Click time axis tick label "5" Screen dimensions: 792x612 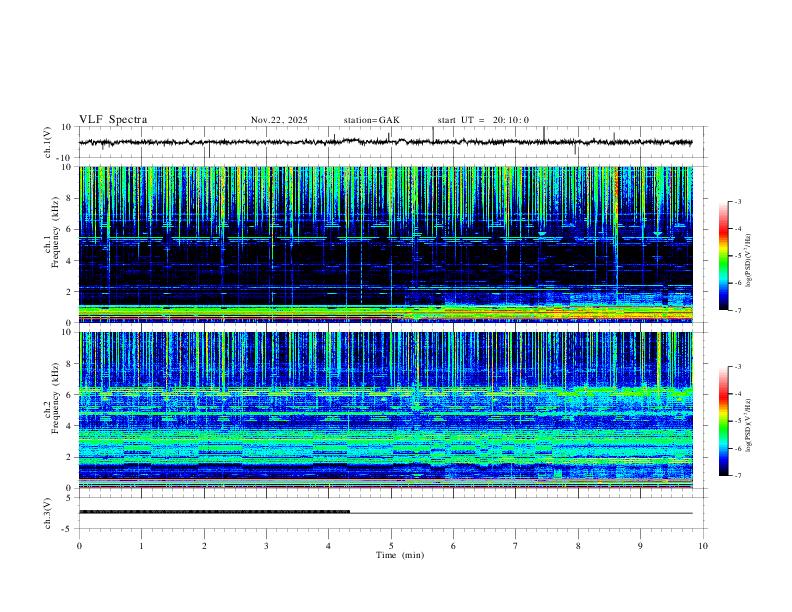[391, 546]
